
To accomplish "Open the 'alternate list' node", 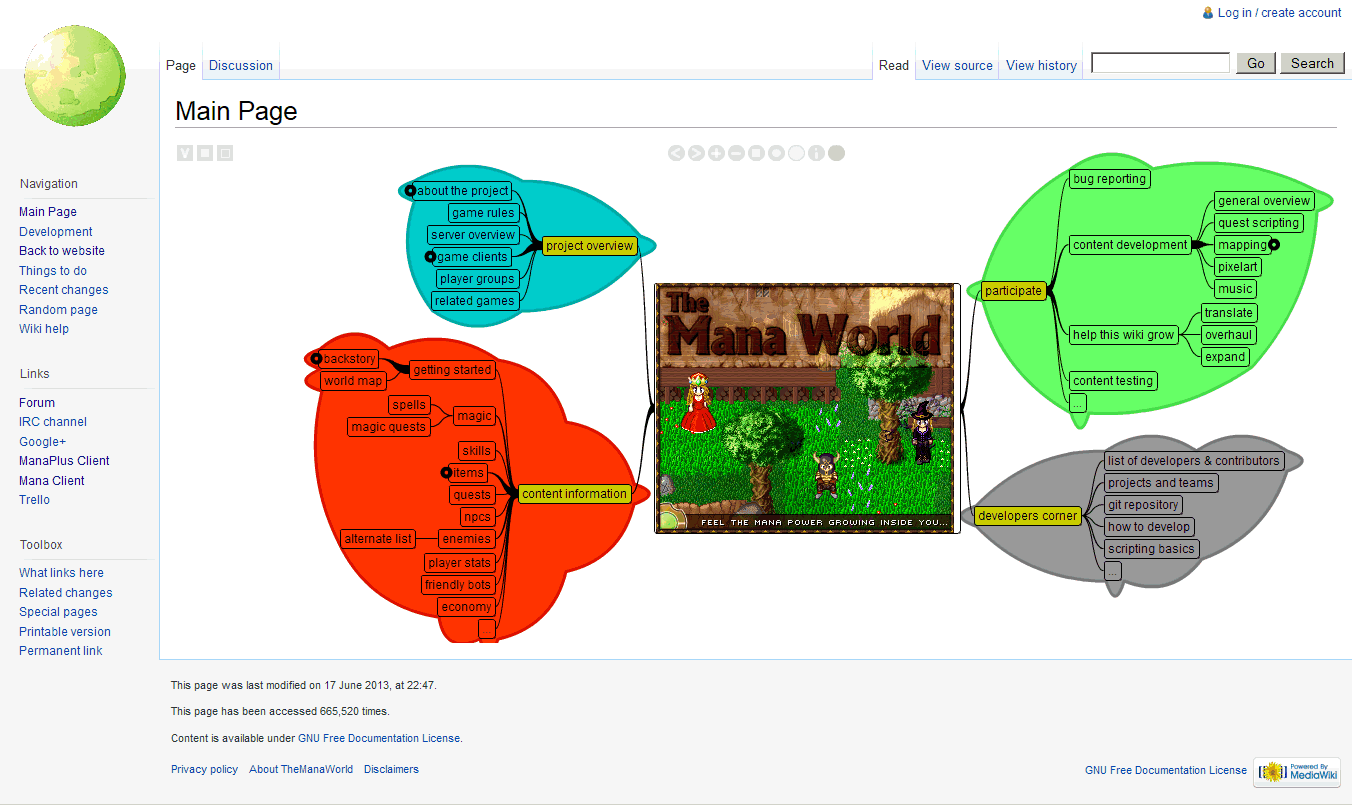I will [378, 539].
